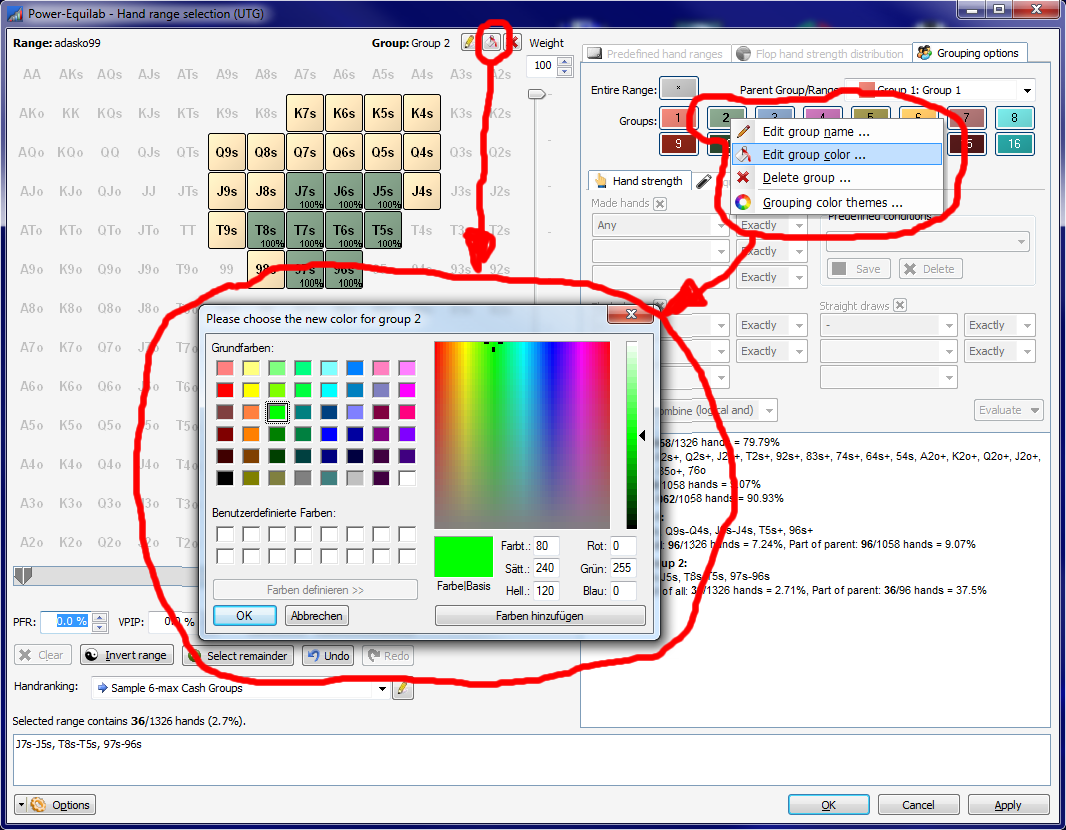Select group 16 teal color button
Viewport: 1066px width, 830px height.
click(x=1014, y=143)
